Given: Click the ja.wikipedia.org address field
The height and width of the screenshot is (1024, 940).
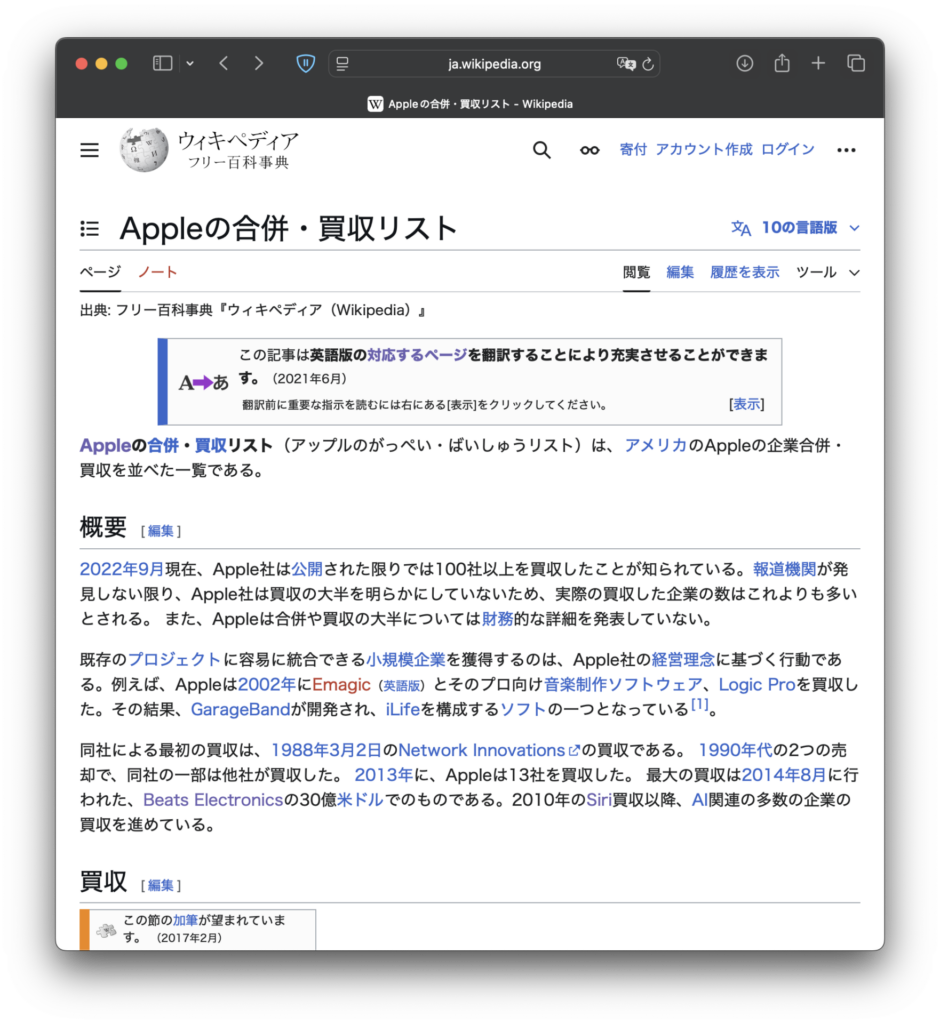Looking at the screenshot, I should click(494, 63).
